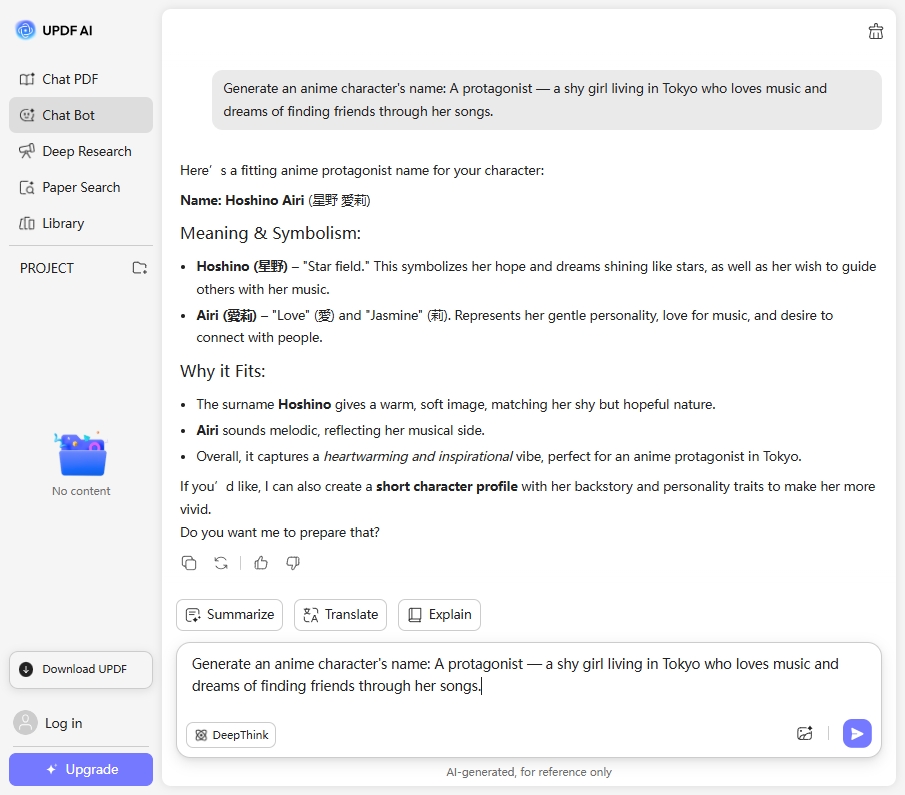This screenshot has width=905, height=795.
Task: Click the Summarize button
Action: pyautogui.click(x=229, y=615)
